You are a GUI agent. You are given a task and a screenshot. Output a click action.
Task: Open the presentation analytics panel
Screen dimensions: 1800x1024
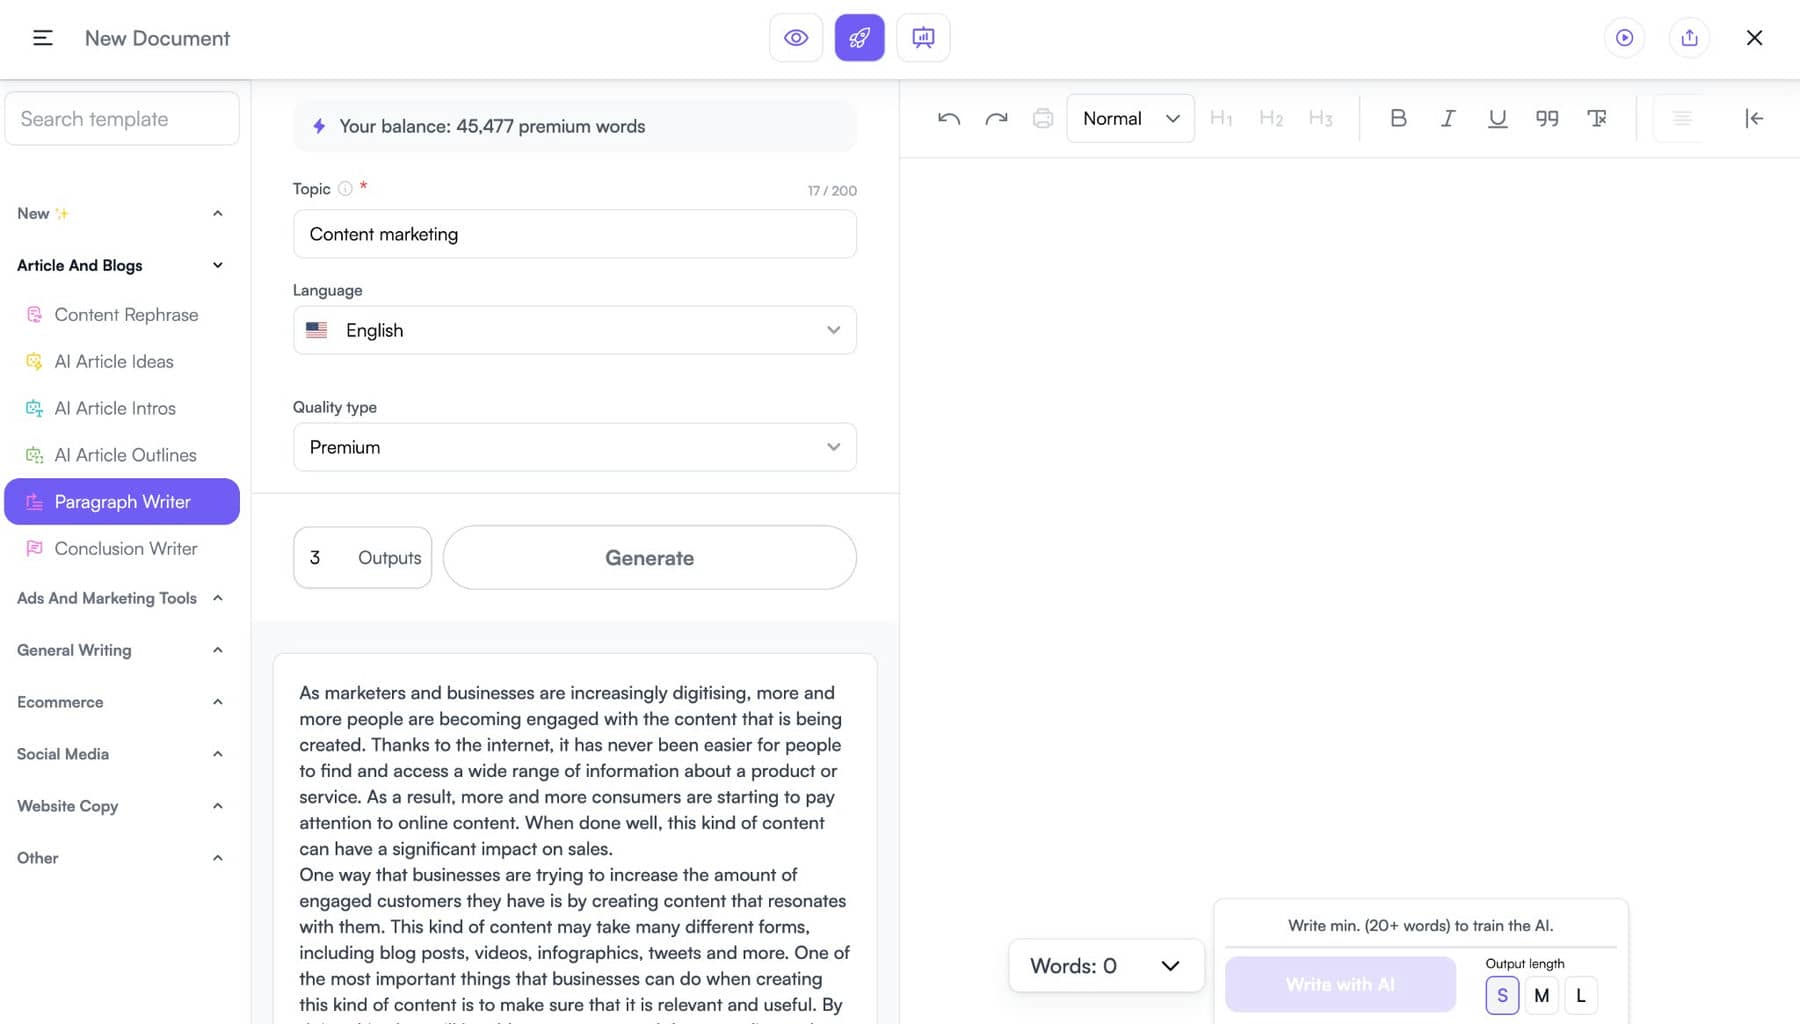coord(922,37)
